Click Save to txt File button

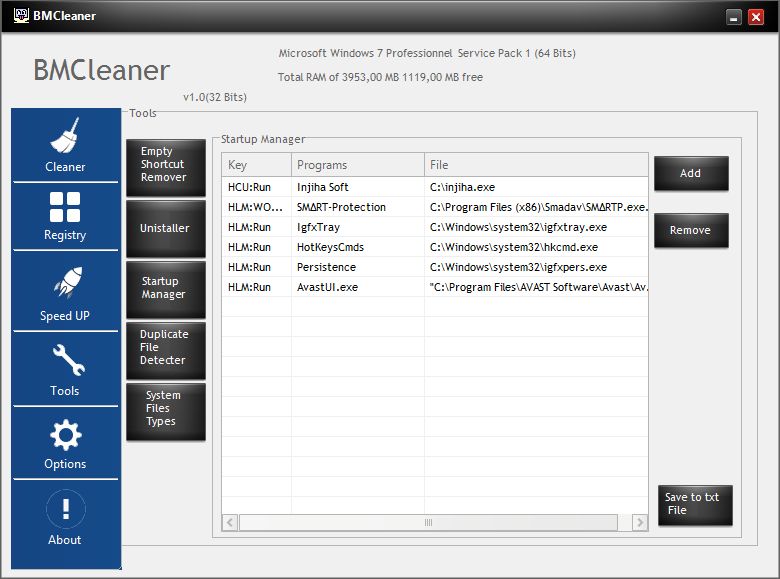(694, 504)
